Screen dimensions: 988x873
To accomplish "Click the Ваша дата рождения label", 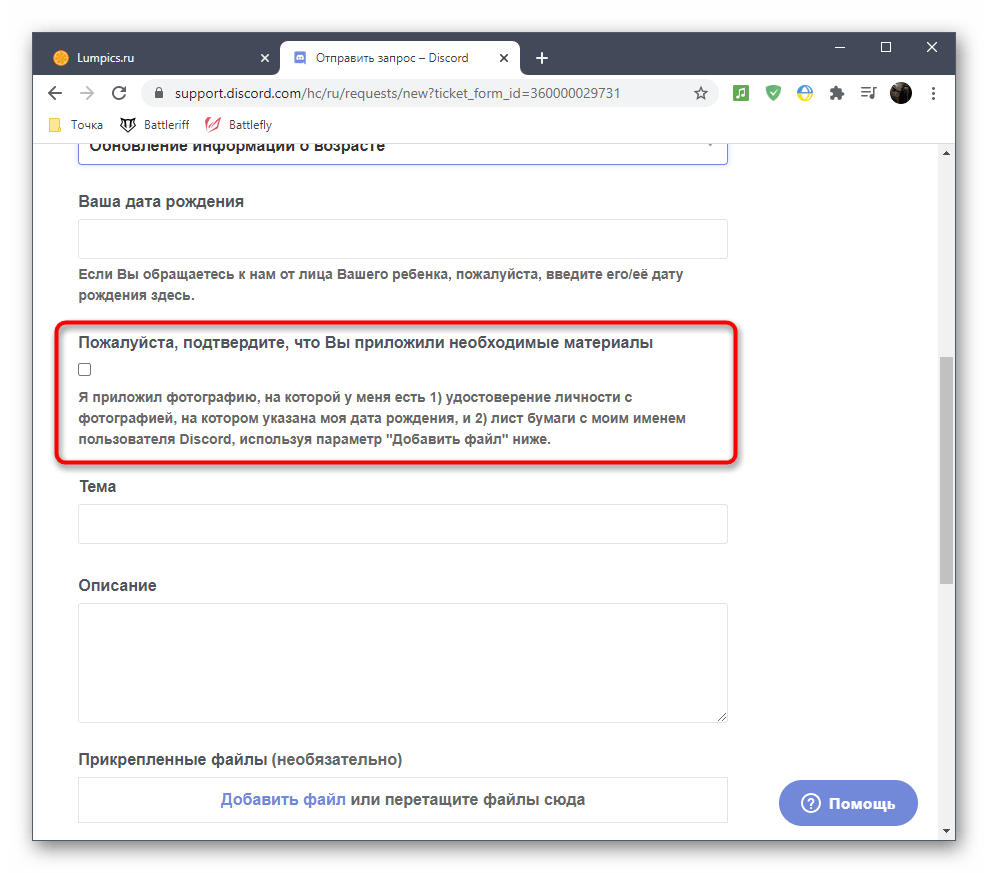I will click(x=161, y=201).
